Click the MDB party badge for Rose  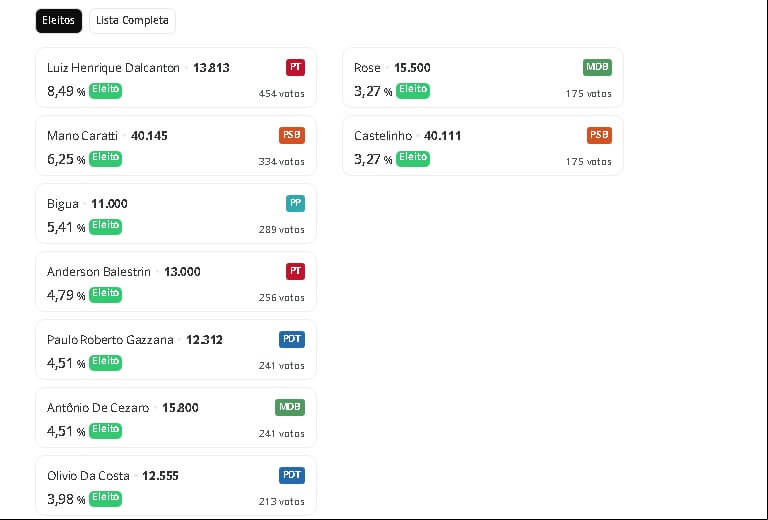[597, 67]
